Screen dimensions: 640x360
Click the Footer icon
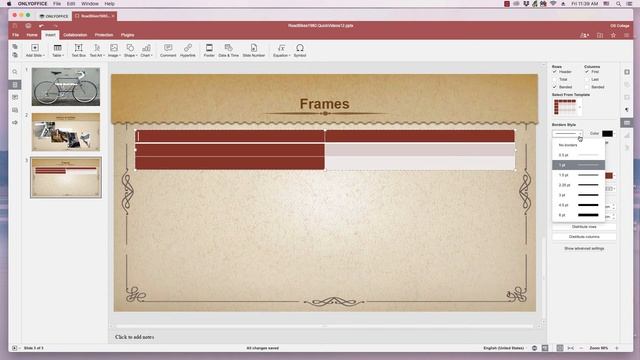pos(209,48)
